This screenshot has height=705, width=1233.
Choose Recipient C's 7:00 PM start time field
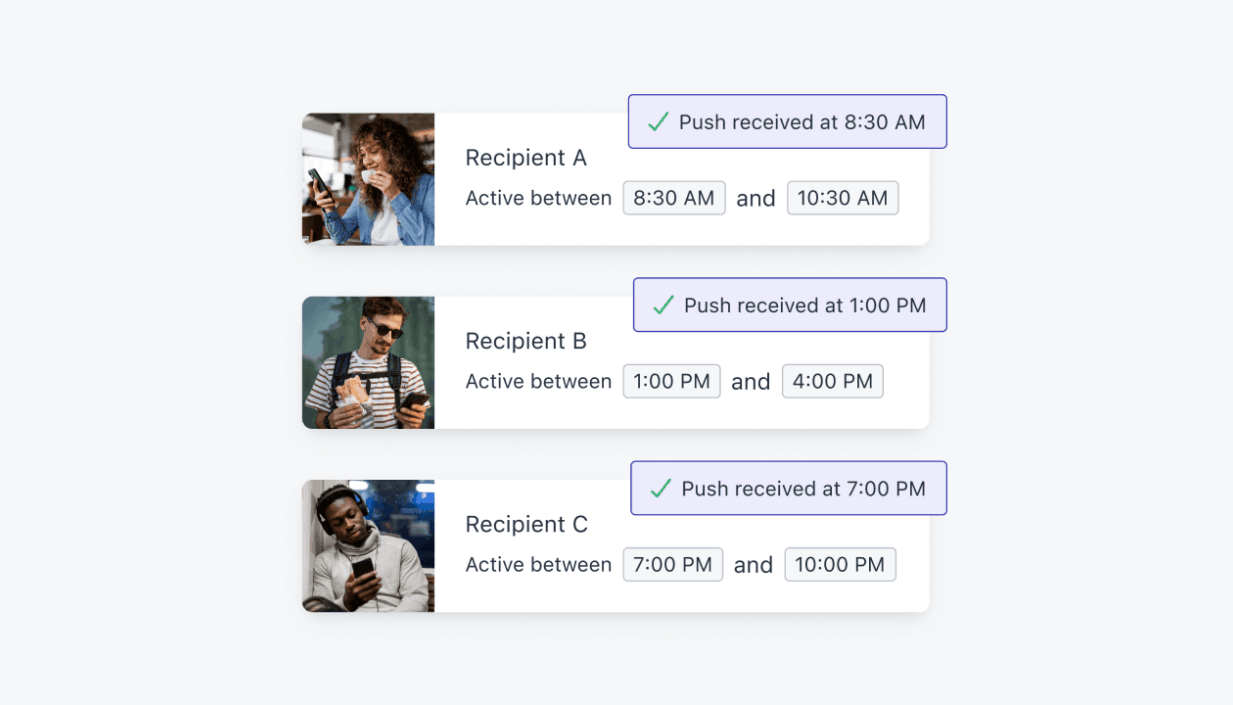(673, 565)
